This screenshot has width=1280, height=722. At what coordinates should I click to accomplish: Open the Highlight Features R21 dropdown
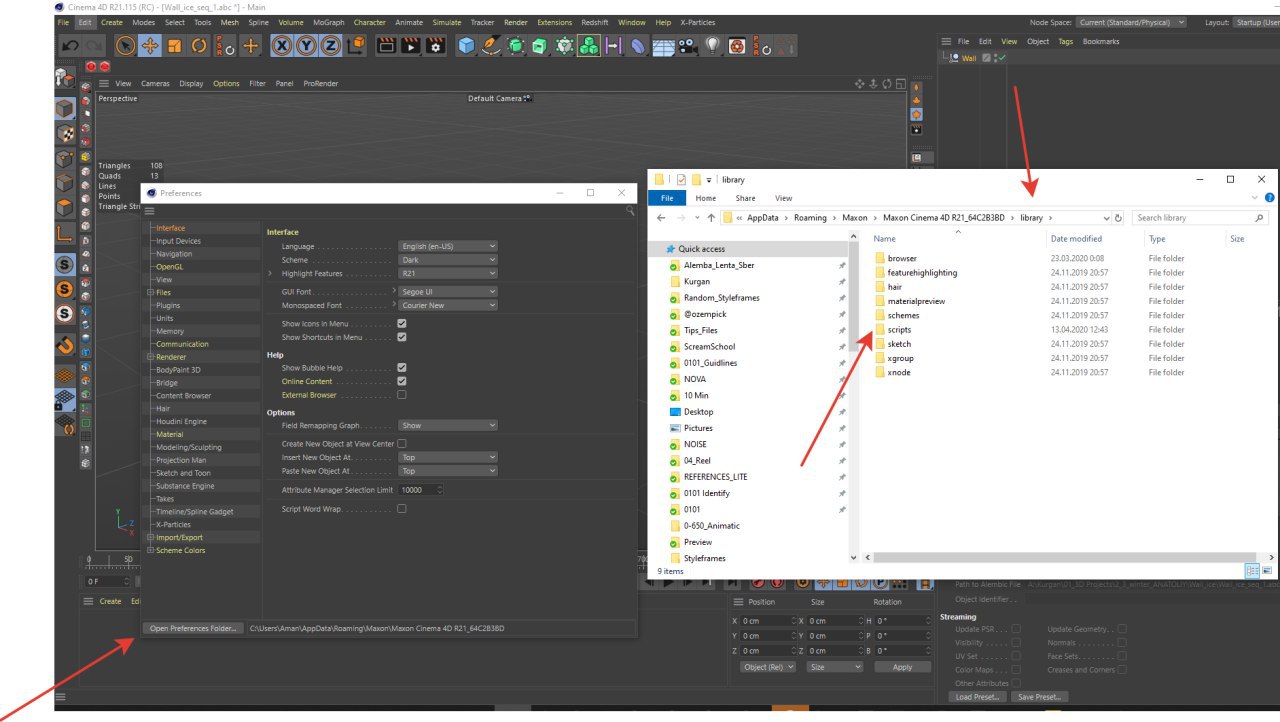pyautogui.click(x=447, y=273)
